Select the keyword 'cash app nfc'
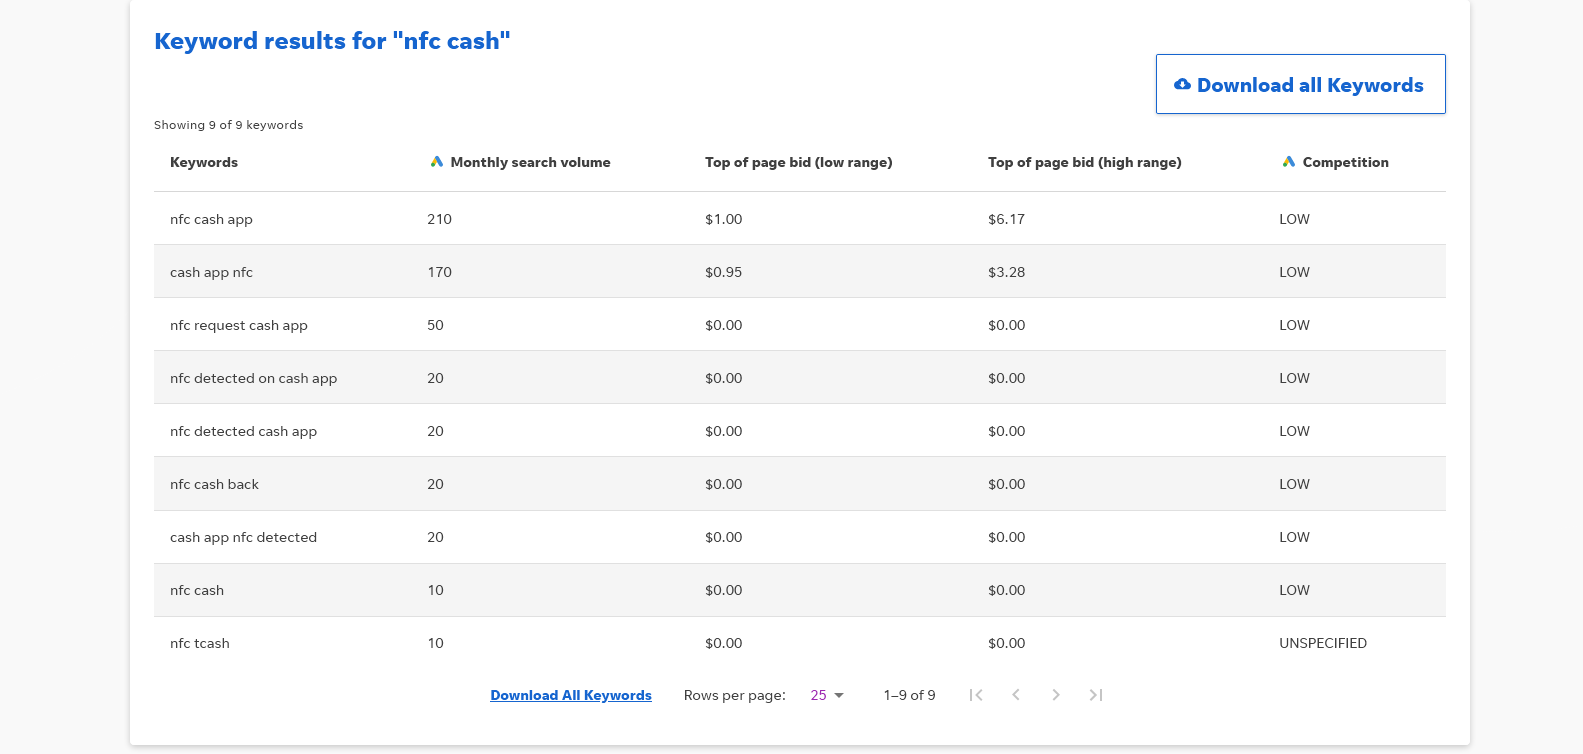Viewport: 1583px width, 754px height. [211, 272]
